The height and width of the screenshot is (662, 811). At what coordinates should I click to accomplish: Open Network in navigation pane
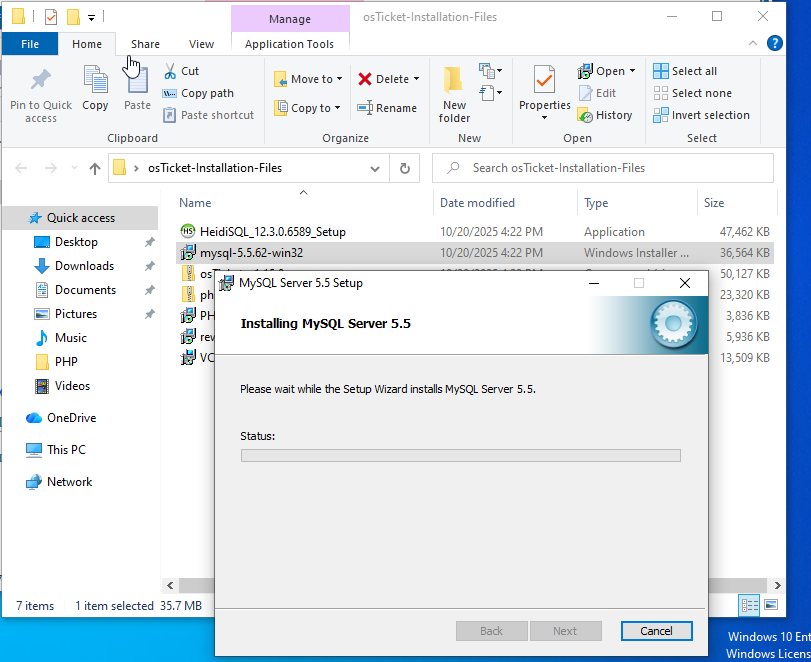(x=69, y=482)
